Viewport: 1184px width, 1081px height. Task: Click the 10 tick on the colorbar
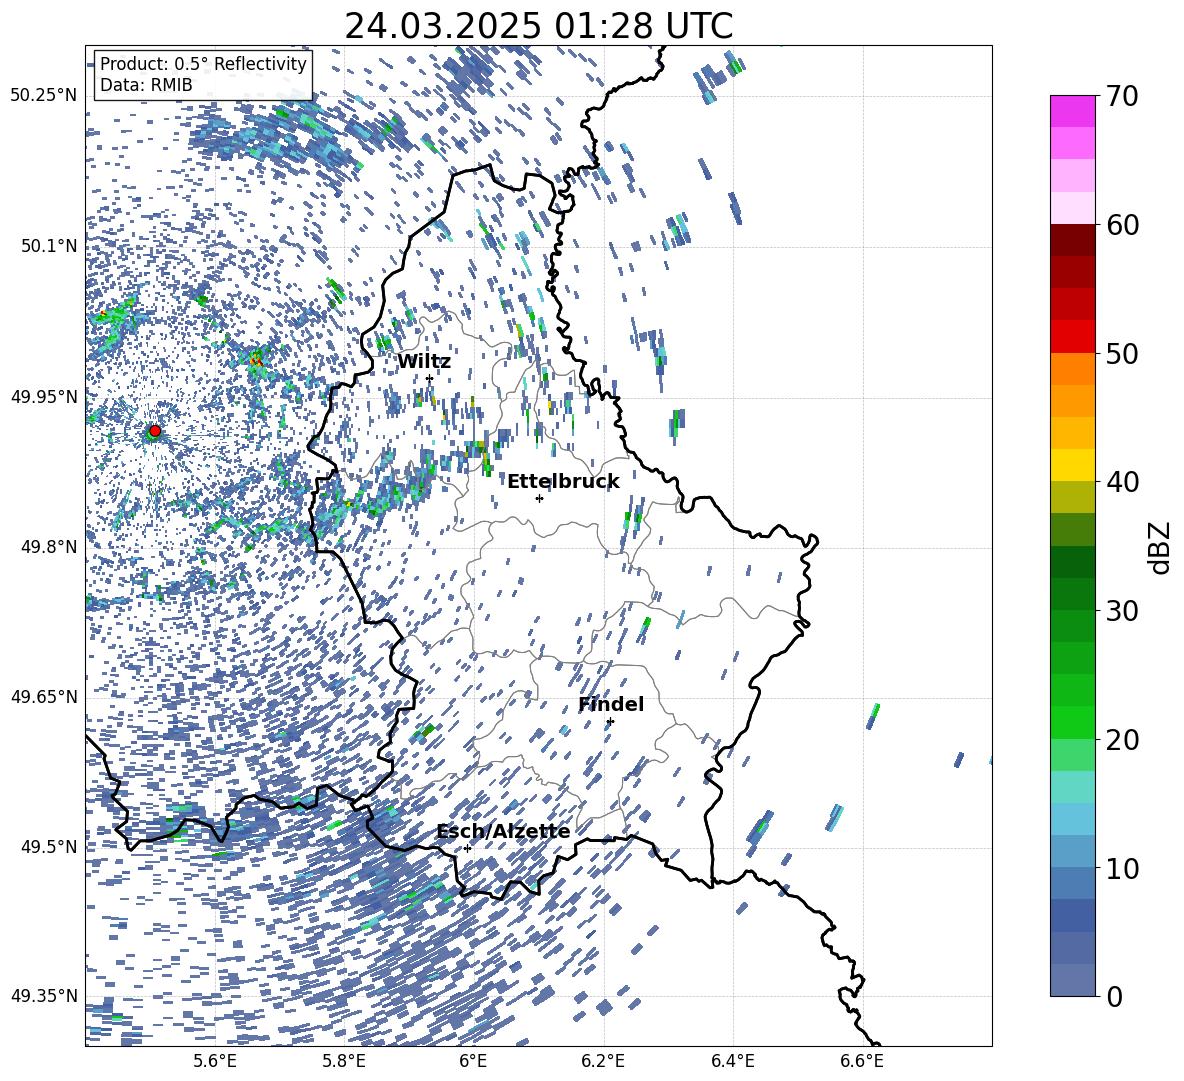1122,868
